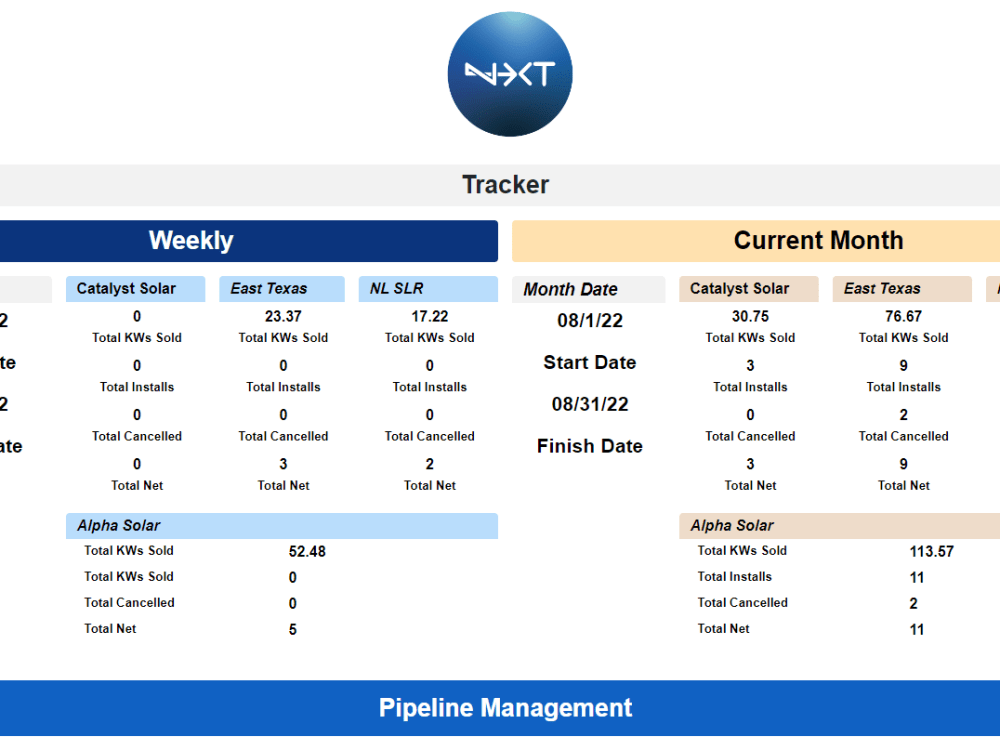The height and width of the screenshot is (750, 1000).
Task: Select the Pipeline Management banner
Action: tap(500, 708)
